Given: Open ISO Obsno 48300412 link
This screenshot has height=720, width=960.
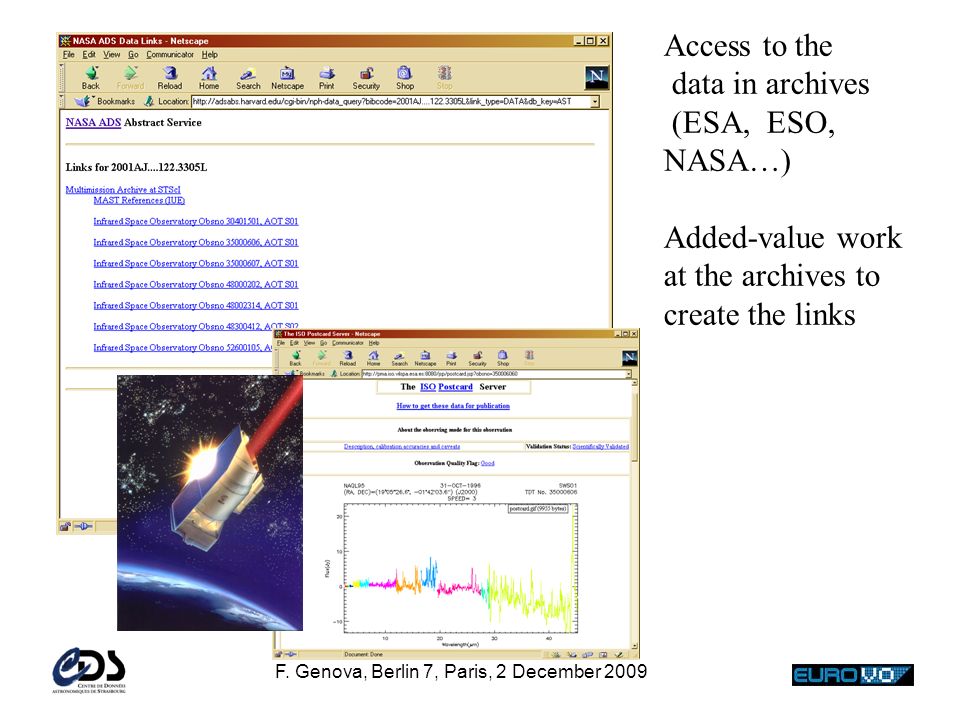Looking at the screenshot, I should (x=196, y=327).
